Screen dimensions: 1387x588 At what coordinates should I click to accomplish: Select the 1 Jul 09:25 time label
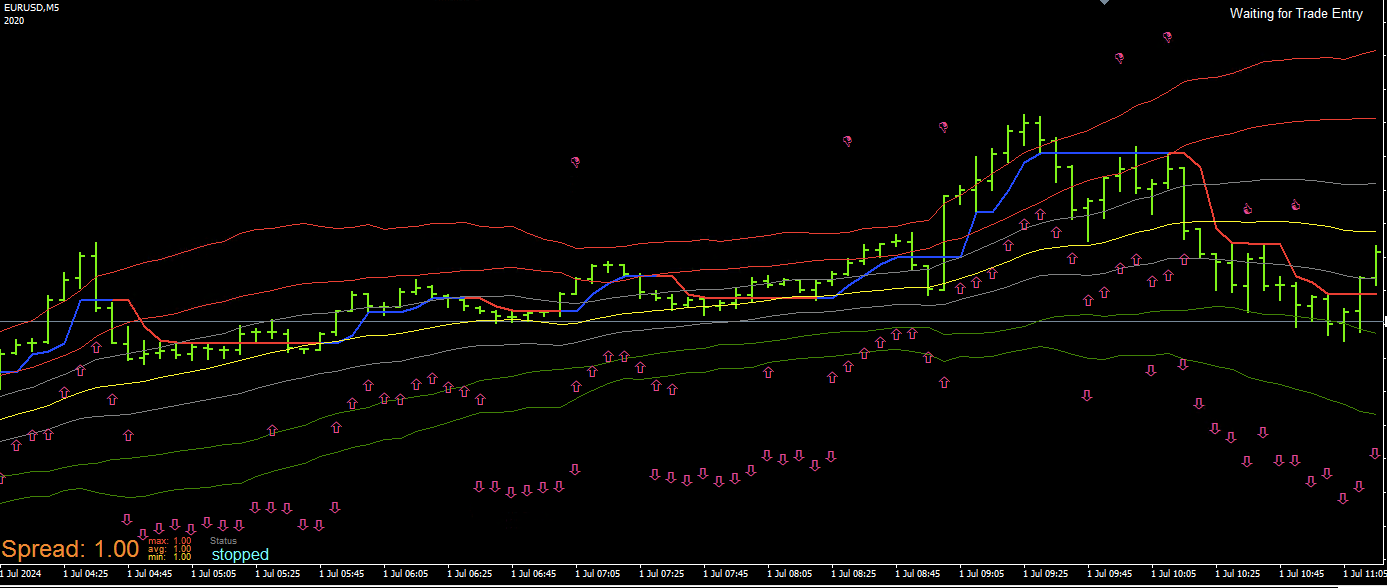tap(1046, 575)
